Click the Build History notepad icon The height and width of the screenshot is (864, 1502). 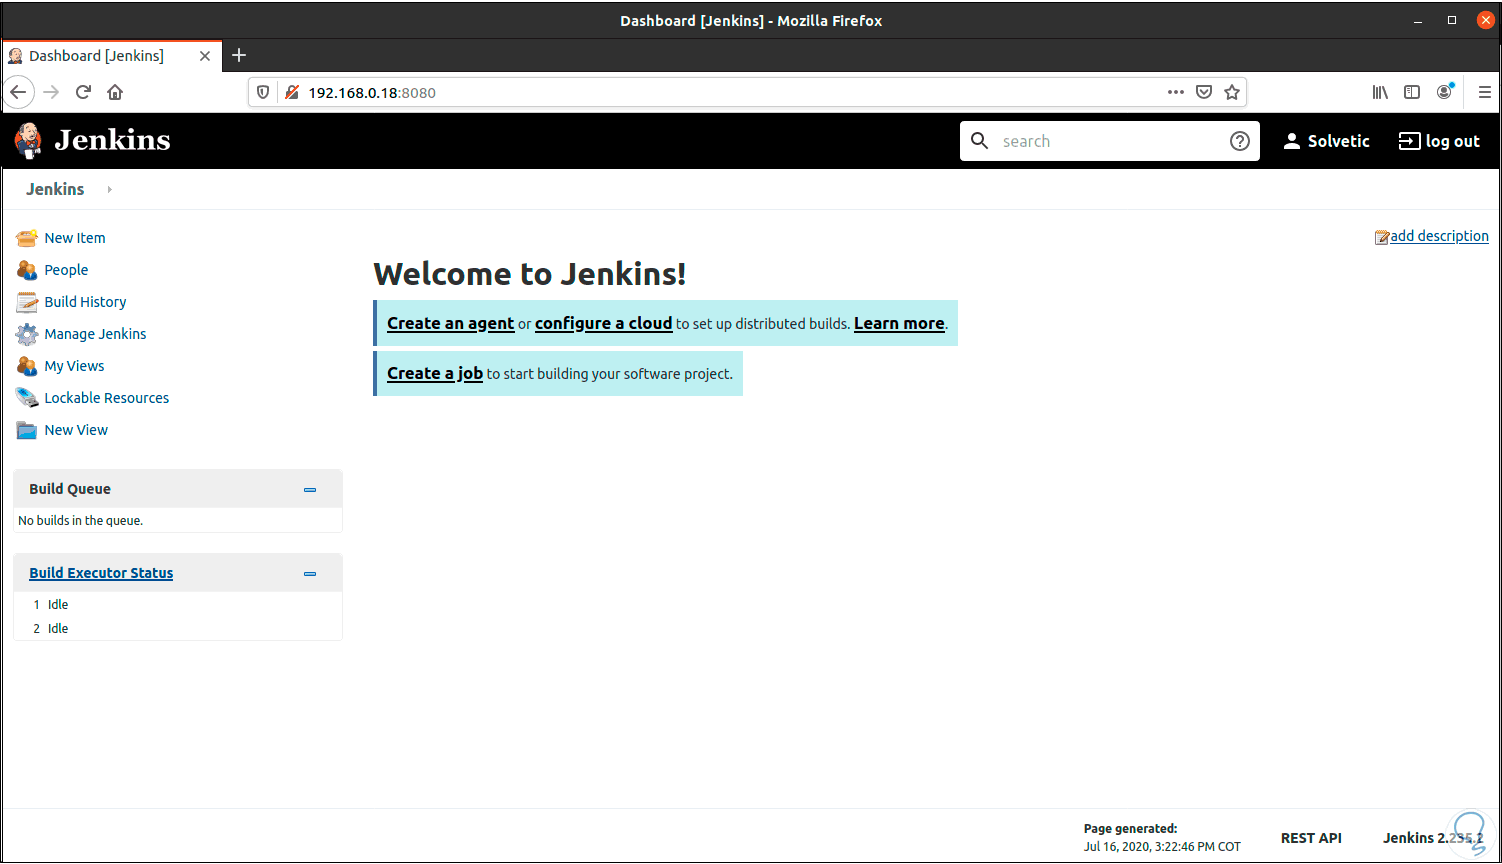[x=27, y=302]
